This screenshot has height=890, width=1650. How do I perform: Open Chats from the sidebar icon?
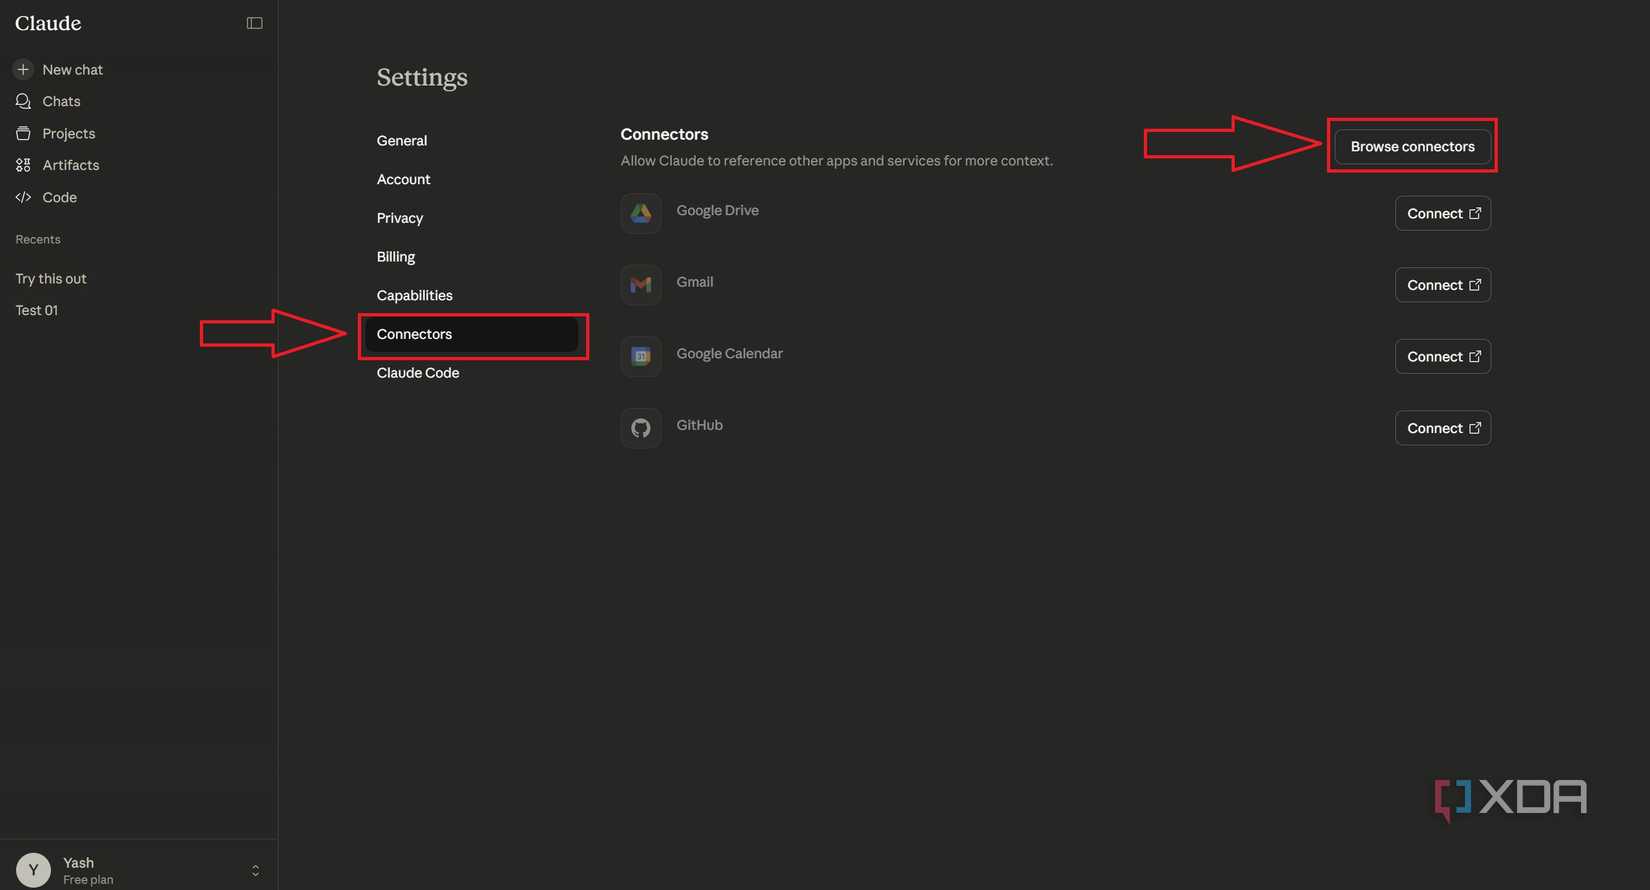point(23,101)
